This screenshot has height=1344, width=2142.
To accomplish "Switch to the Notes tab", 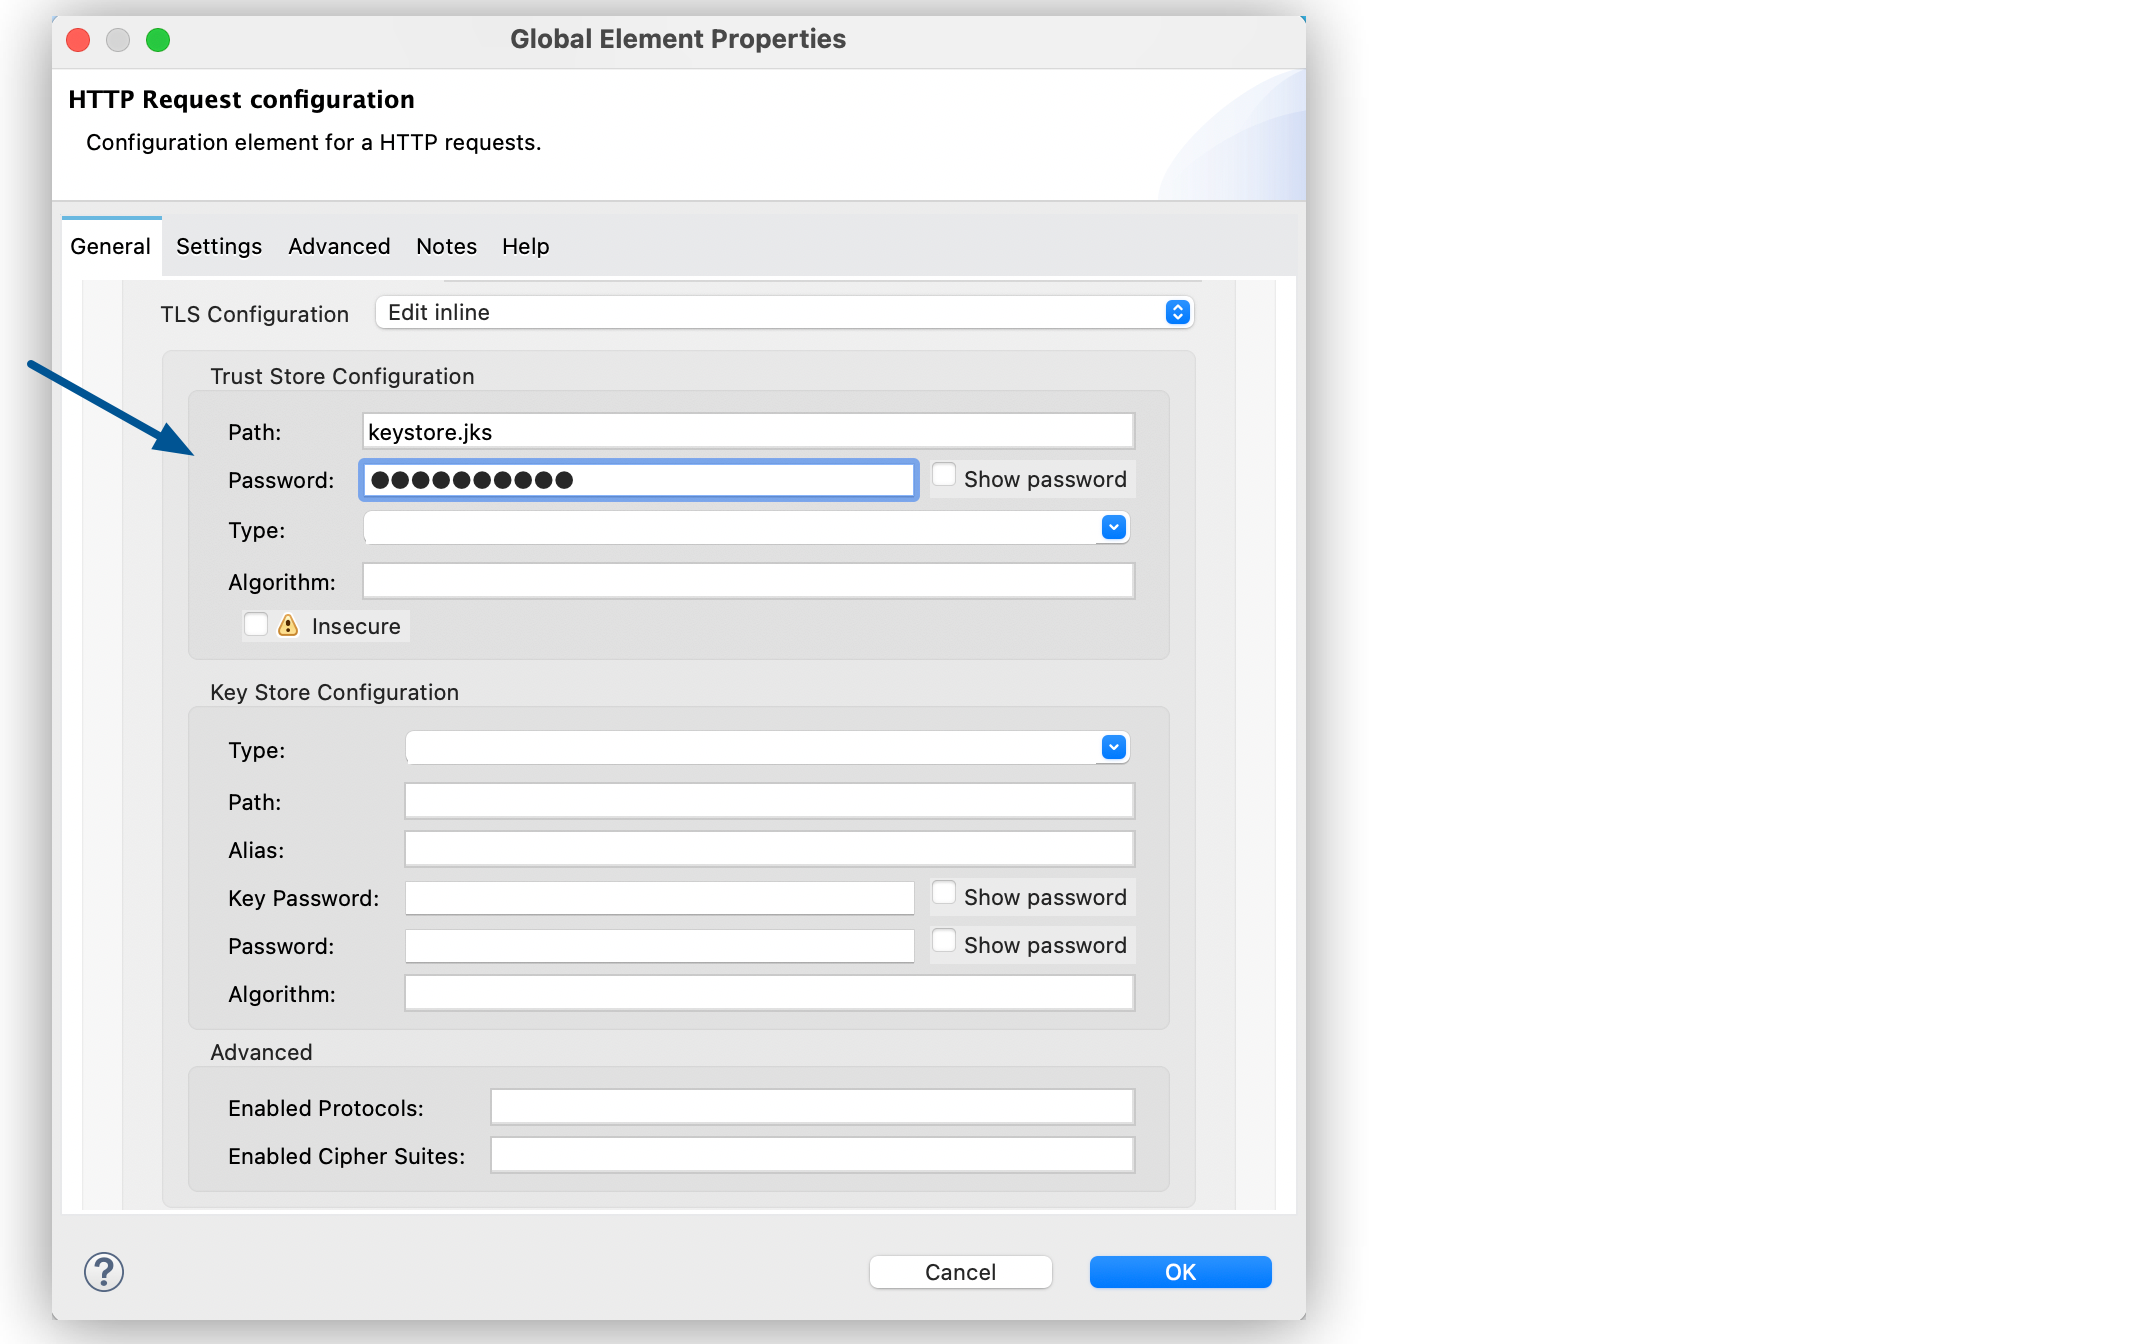I will (x=445, y=246).
